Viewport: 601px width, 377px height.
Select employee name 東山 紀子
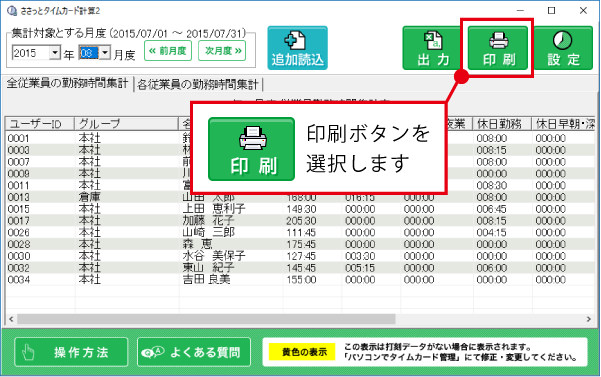pos(208,268)
